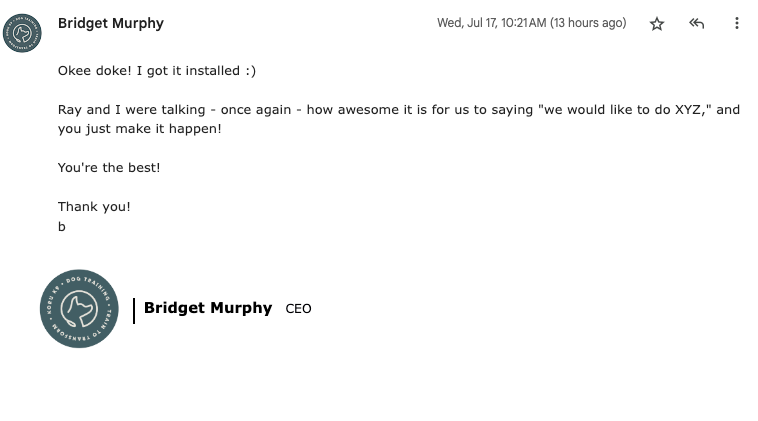Open the three-dot More options menu
Screen dimensions: 758x421
point(737,24)
